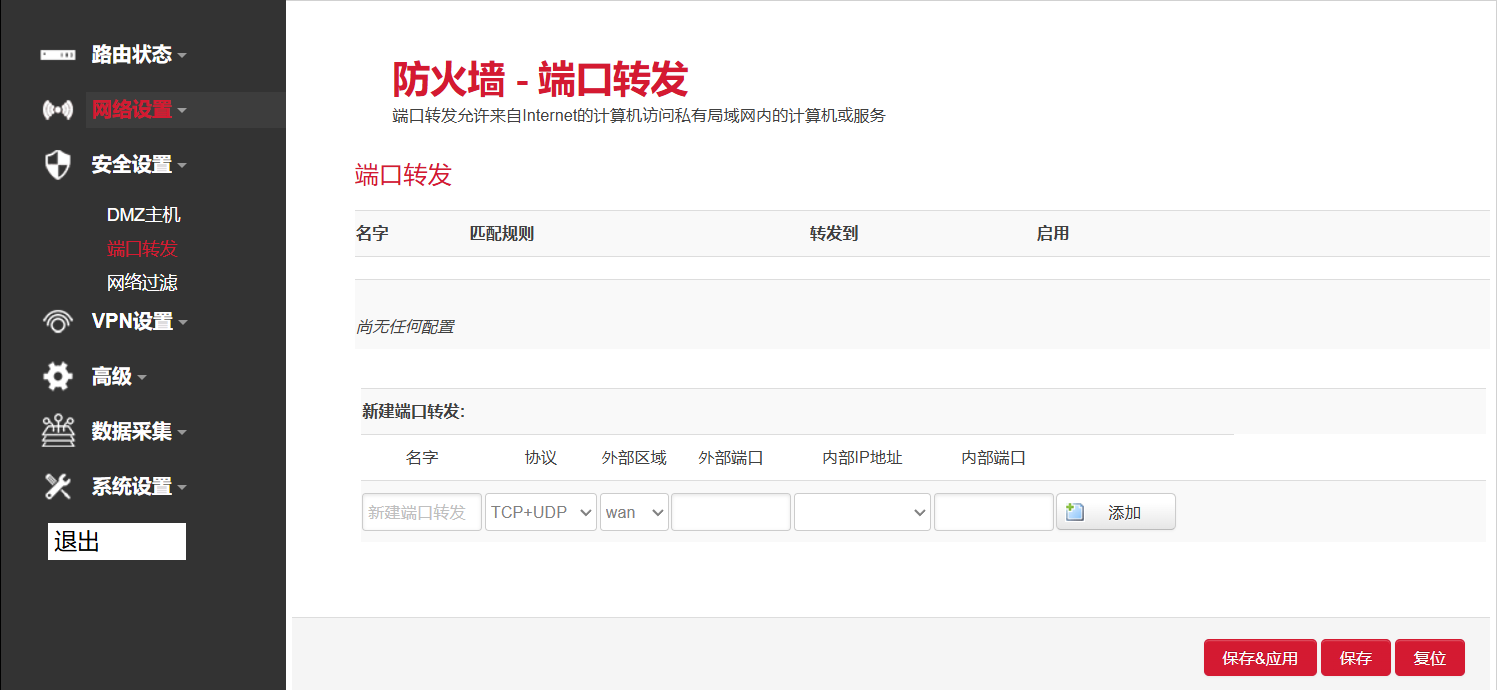
Task: Click the 添加 button to add a rule
Action: pos(1115,511)
